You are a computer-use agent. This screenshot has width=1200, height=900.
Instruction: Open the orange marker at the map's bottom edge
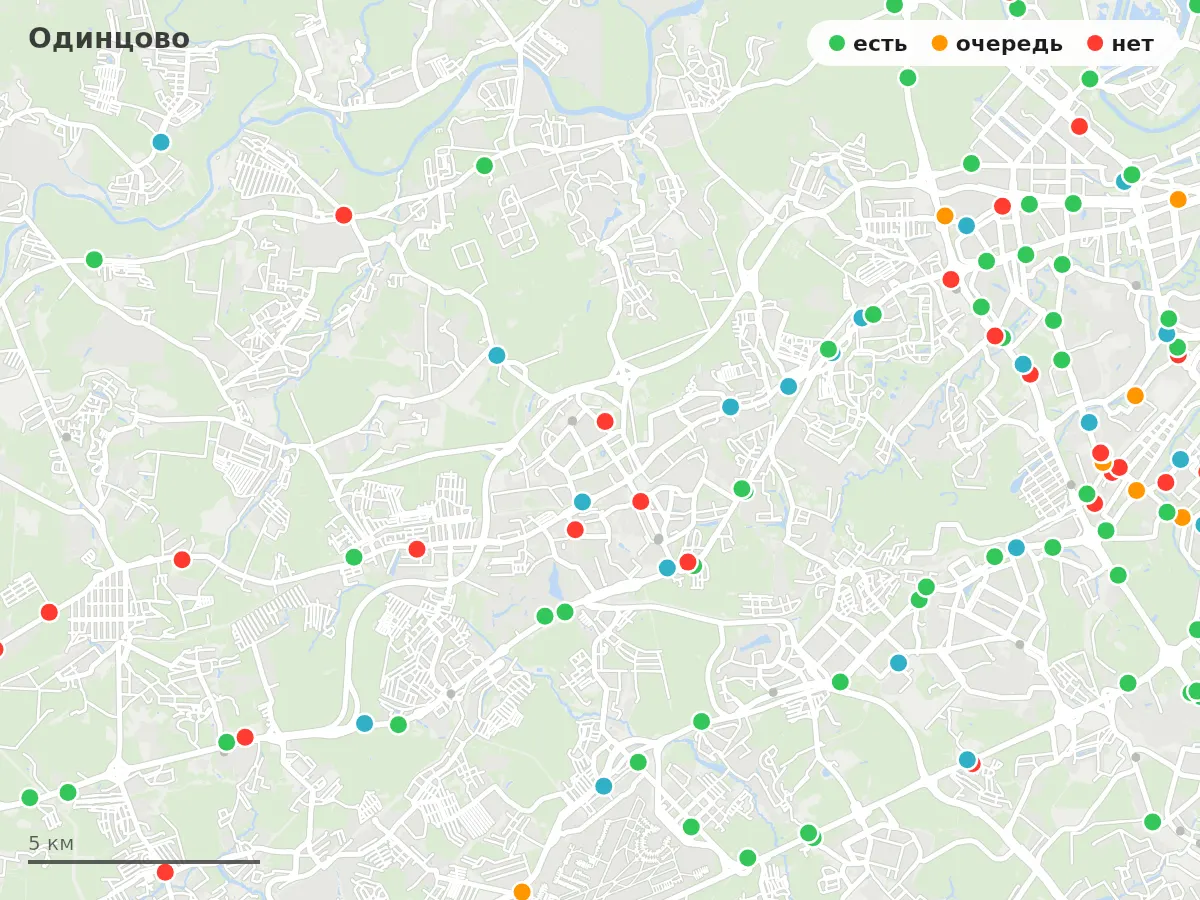tap(522, 891)
